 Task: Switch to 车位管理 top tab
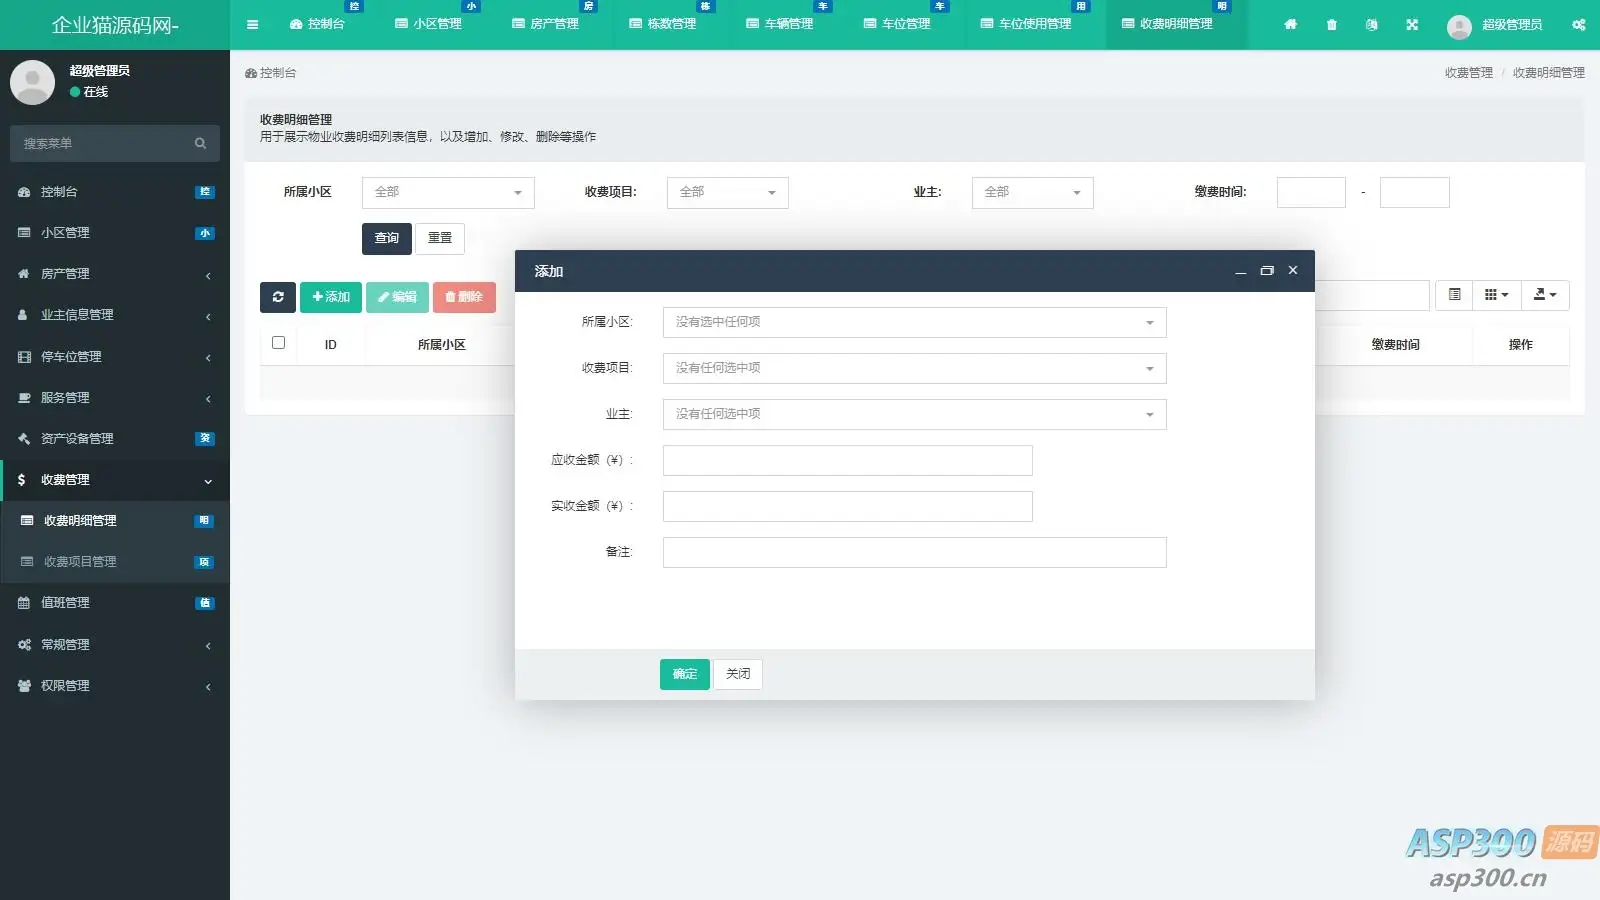896,24
